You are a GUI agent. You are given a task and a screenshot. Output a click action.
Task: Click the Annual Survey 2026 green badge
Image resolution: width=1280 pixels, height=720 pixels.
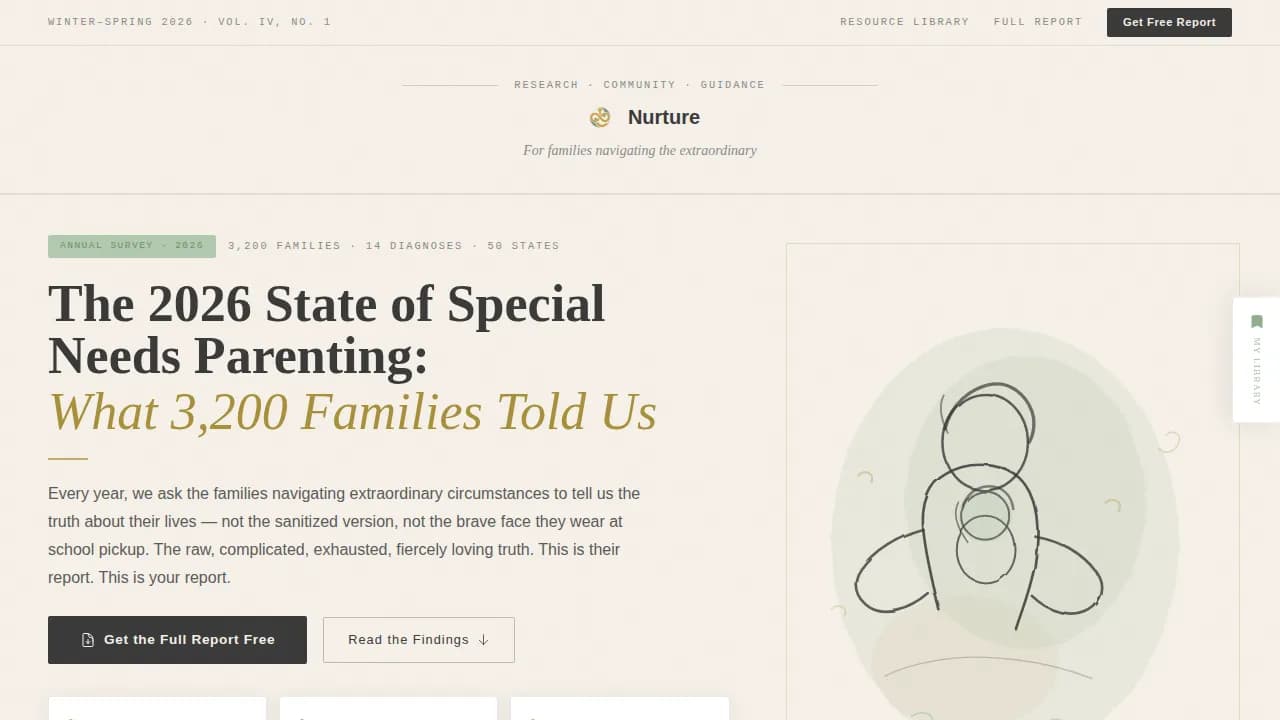click(131, 246)
